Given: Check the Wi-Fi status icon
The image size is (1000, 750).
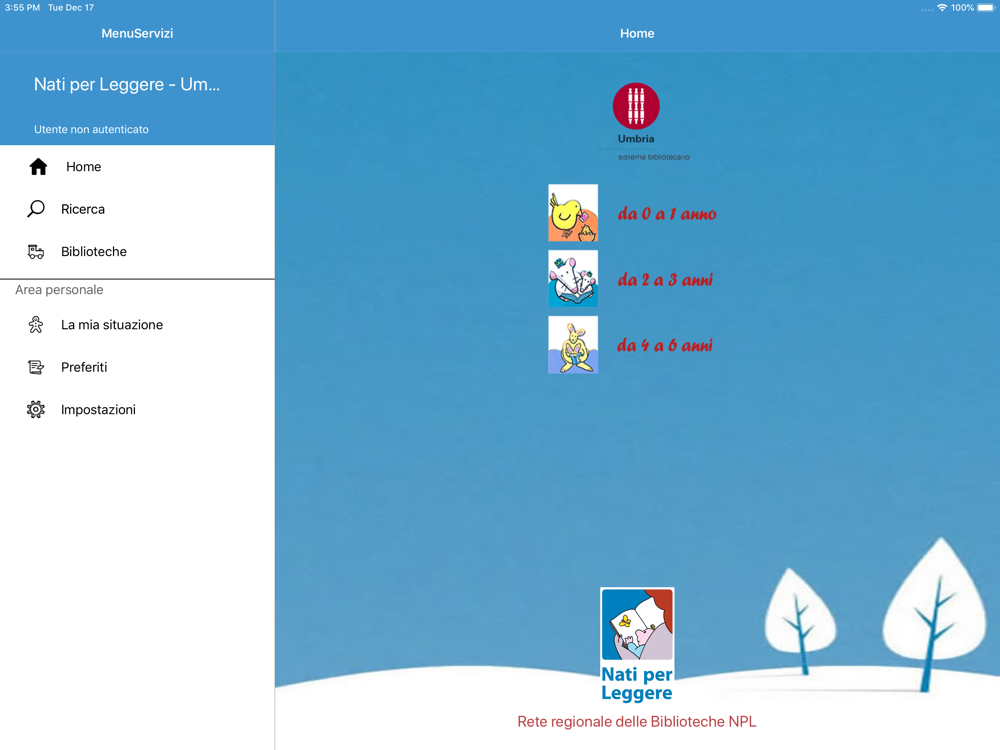Looking at the screenshot, I should pyautogui.click(x=942, y=8).
